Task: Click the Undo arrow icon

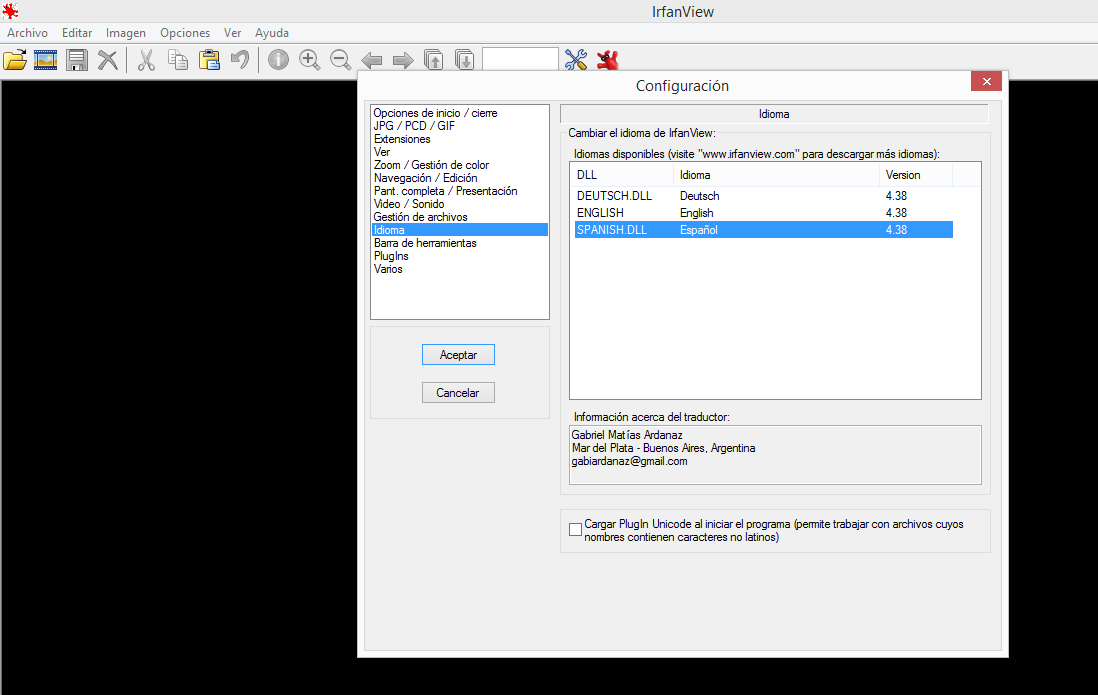Action: (239, 60)
